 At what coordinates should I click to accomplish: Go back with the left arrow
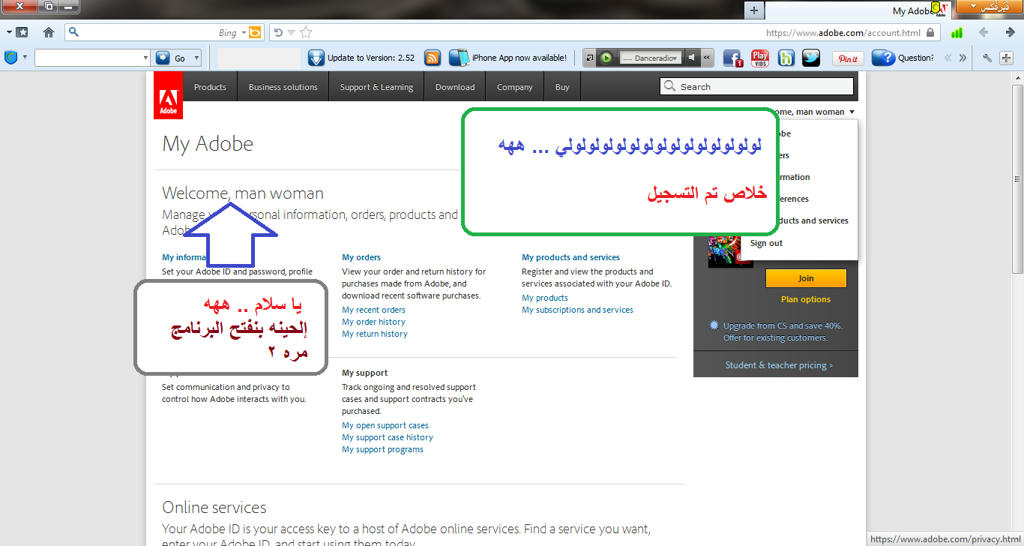click(984, 32)
